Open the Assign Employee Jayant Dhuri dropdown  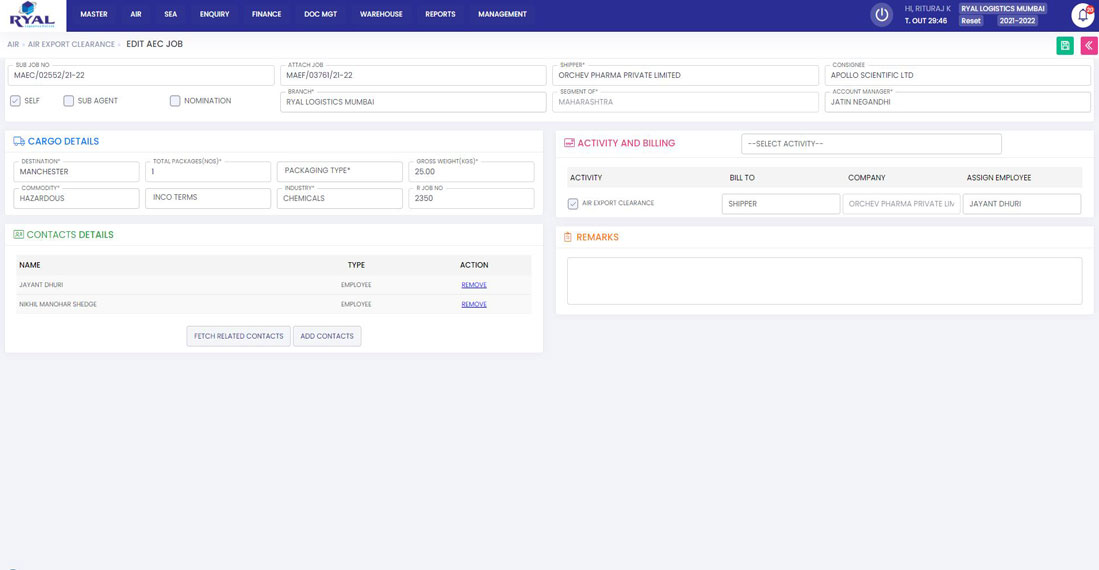click(1022, 204)
